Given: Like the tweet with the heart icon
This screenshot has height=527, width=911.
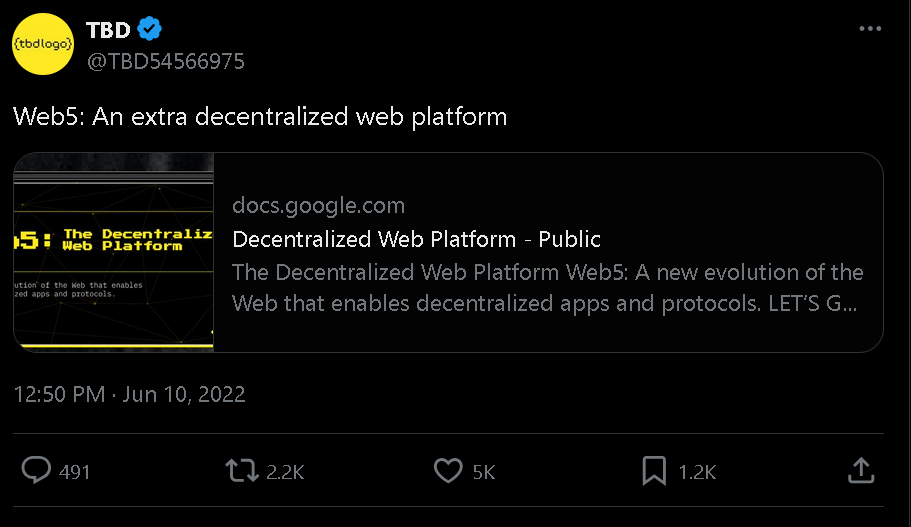Looking at the screenshot, I should 448,470.
